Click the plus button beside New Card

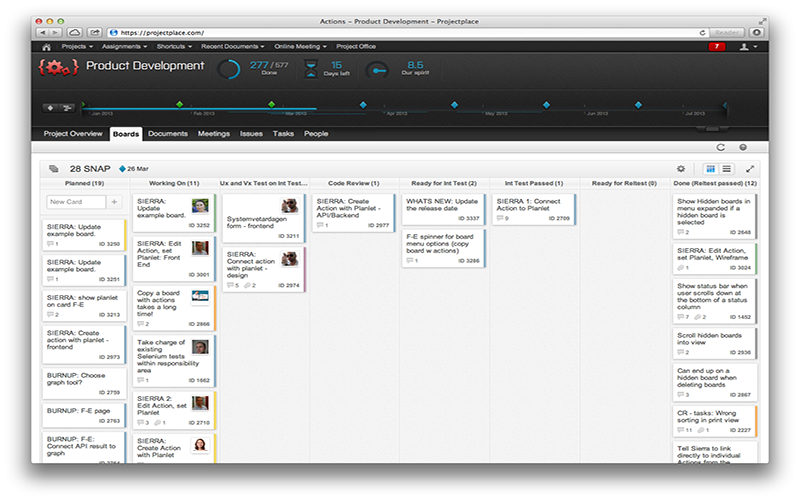pyautogui.click(x=114, y=202)
